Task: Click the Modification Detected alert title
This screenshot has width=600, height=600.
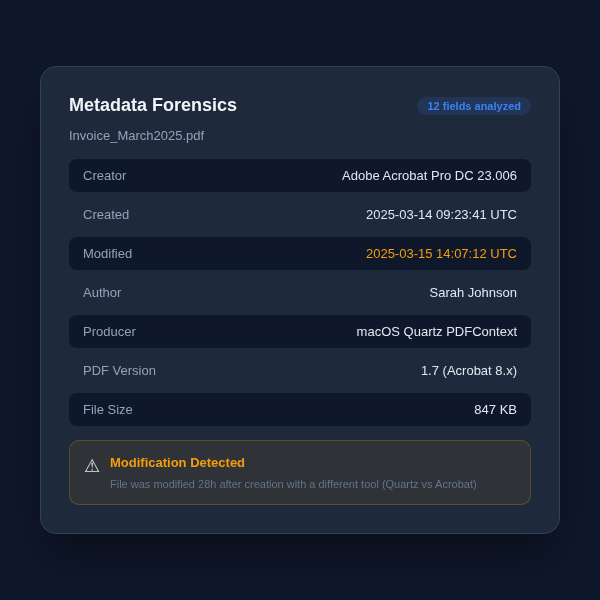Action: tap(177, 463)
